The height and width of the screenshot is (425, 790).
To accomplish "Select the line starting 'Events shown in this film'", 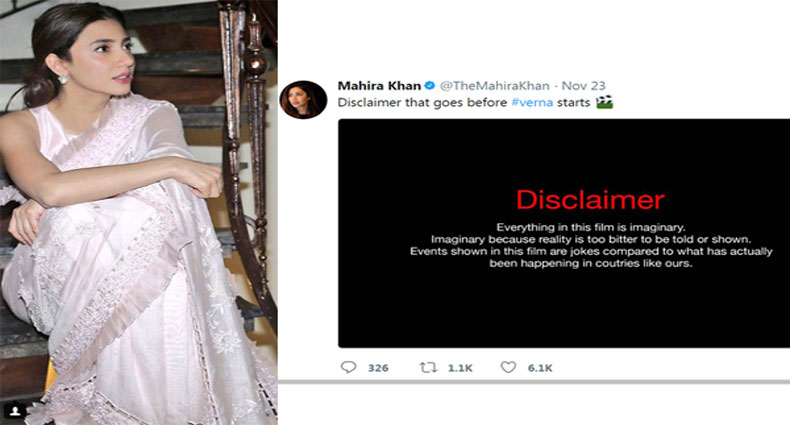I will click(x=561, y=252).
